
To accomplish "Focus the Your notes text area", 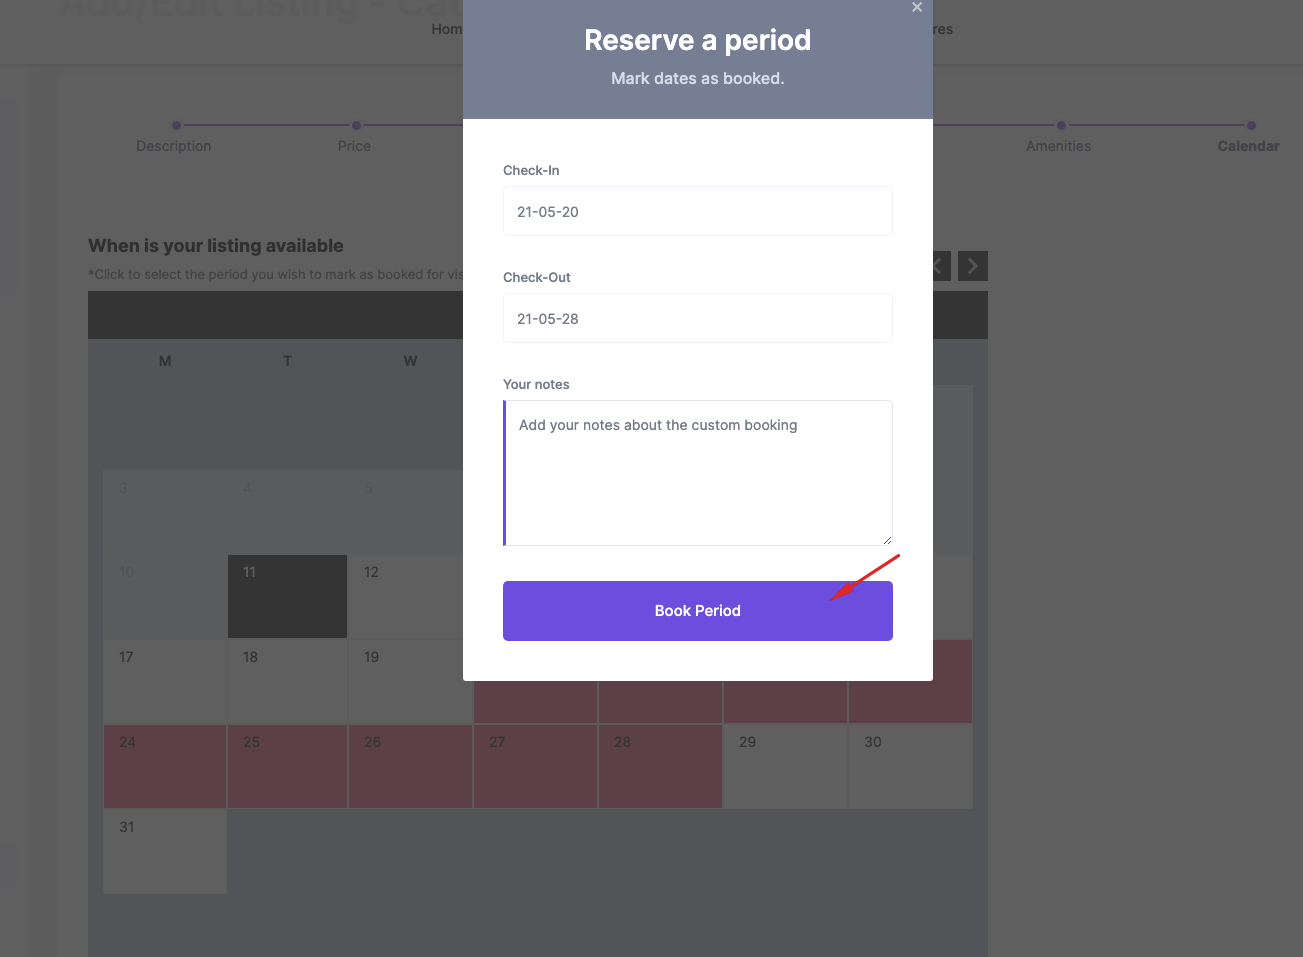I will 698,473.
